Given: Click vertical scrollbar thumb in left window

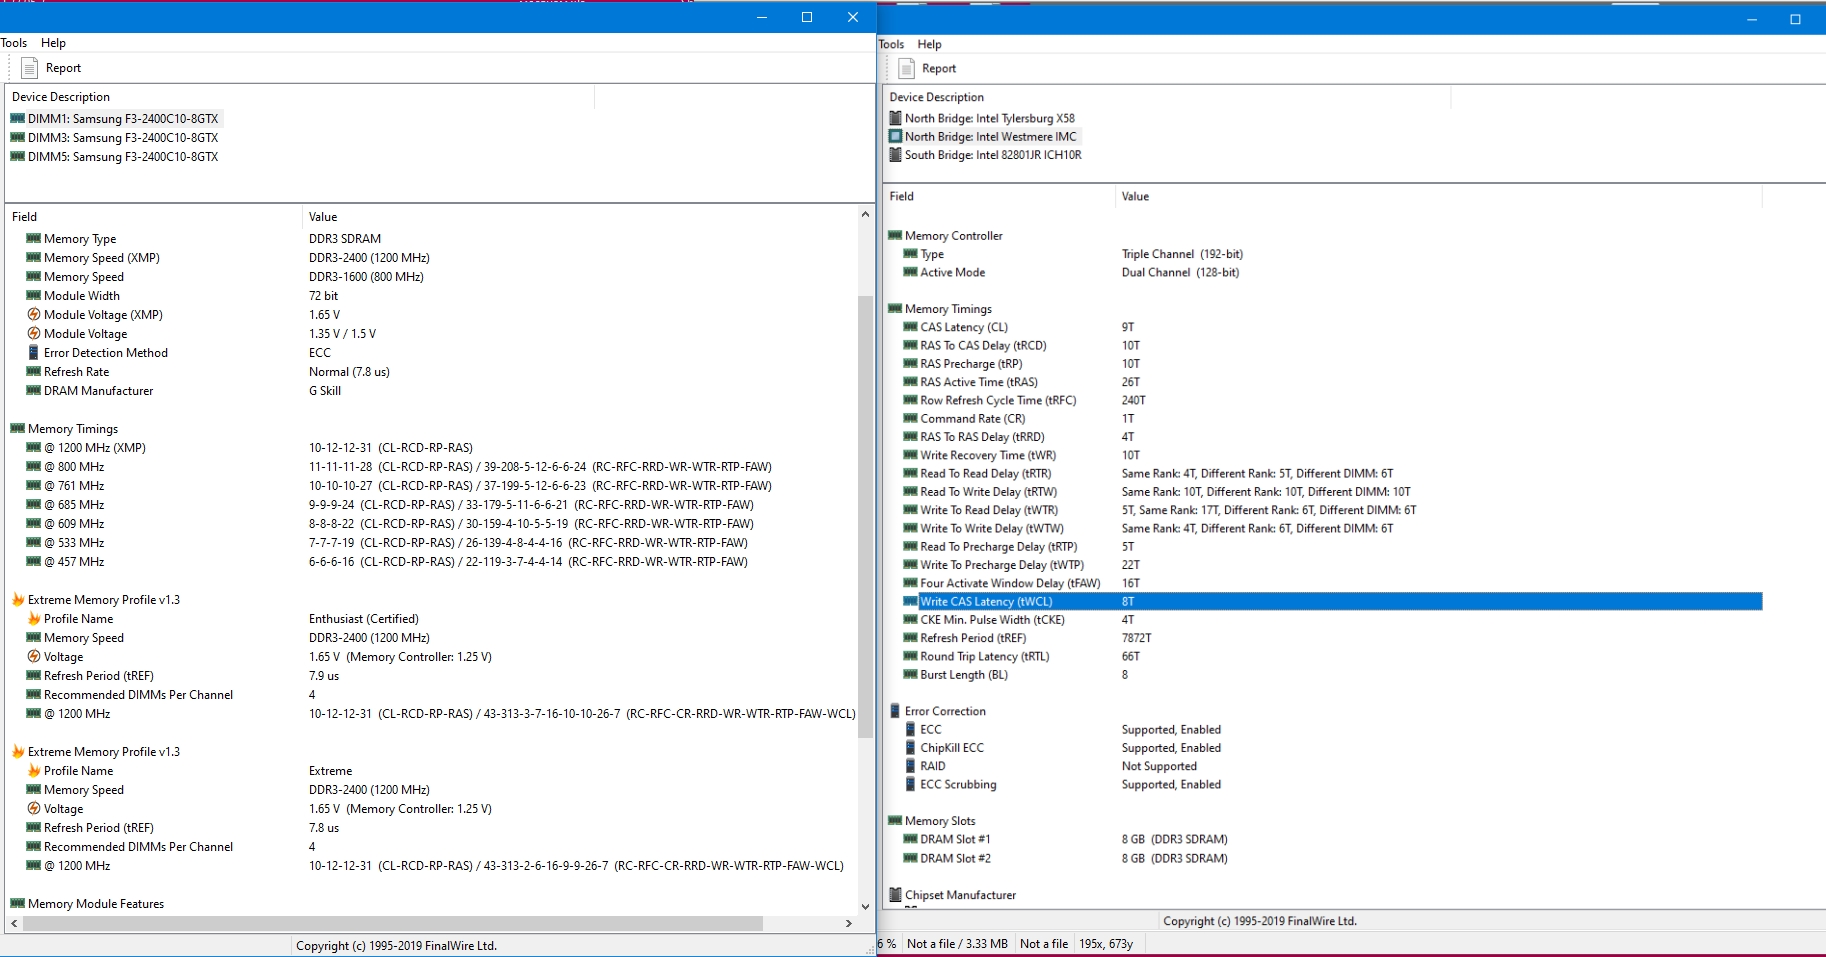Looking at the screenshot, I should tap(865, 517).
